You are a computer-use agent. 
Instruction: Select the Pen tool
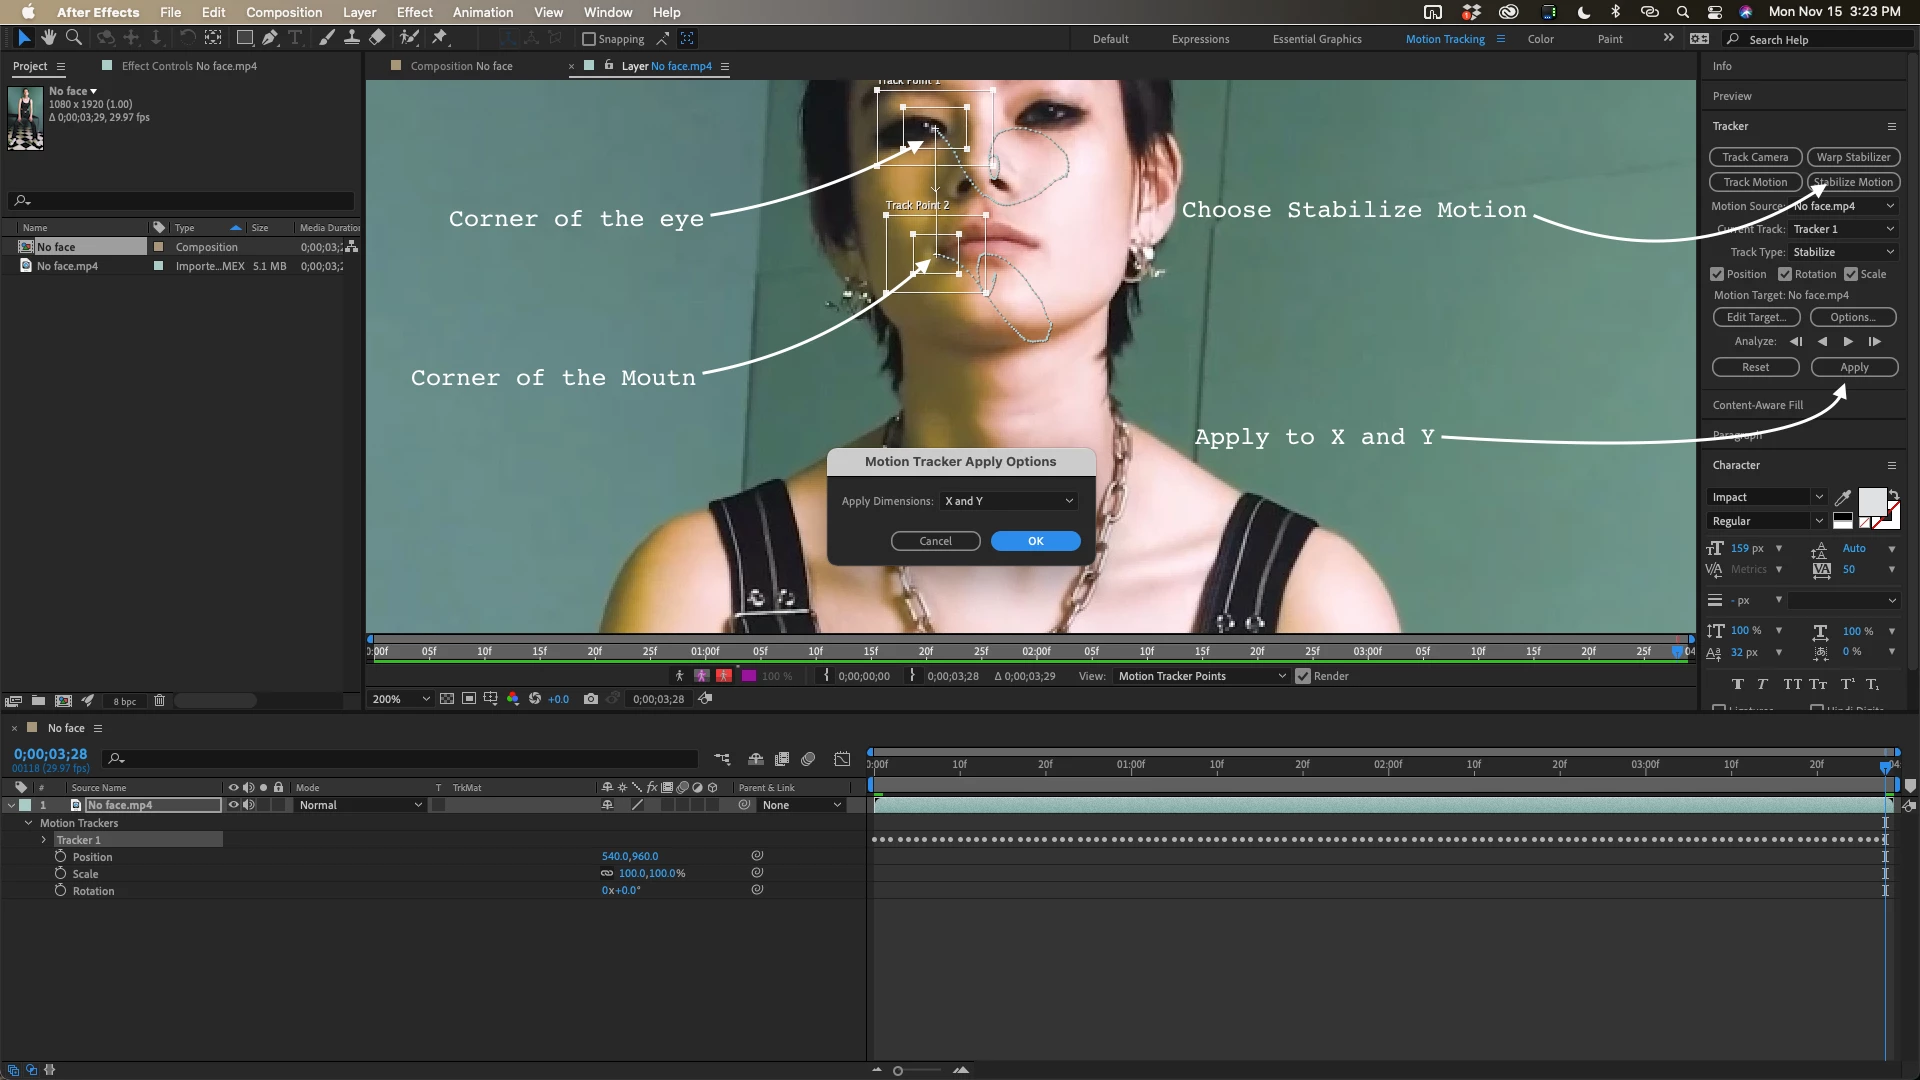[x=270, y=38]
